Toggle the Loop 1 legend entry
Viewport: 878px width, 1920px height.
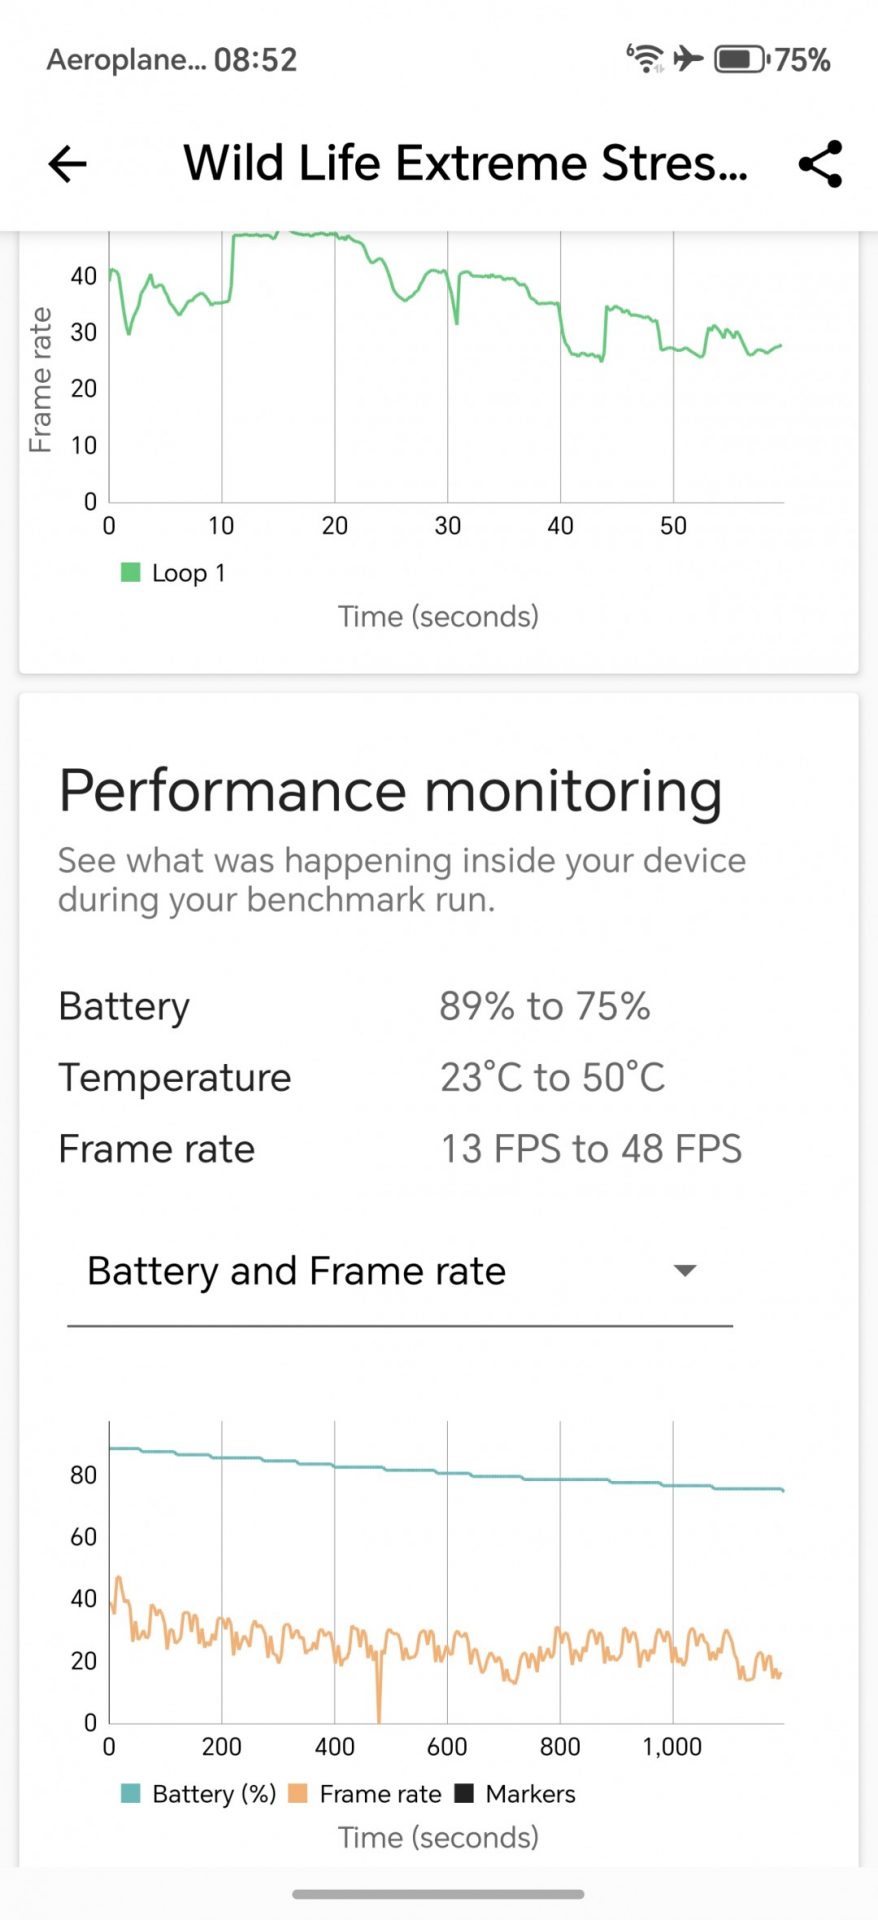173,573
